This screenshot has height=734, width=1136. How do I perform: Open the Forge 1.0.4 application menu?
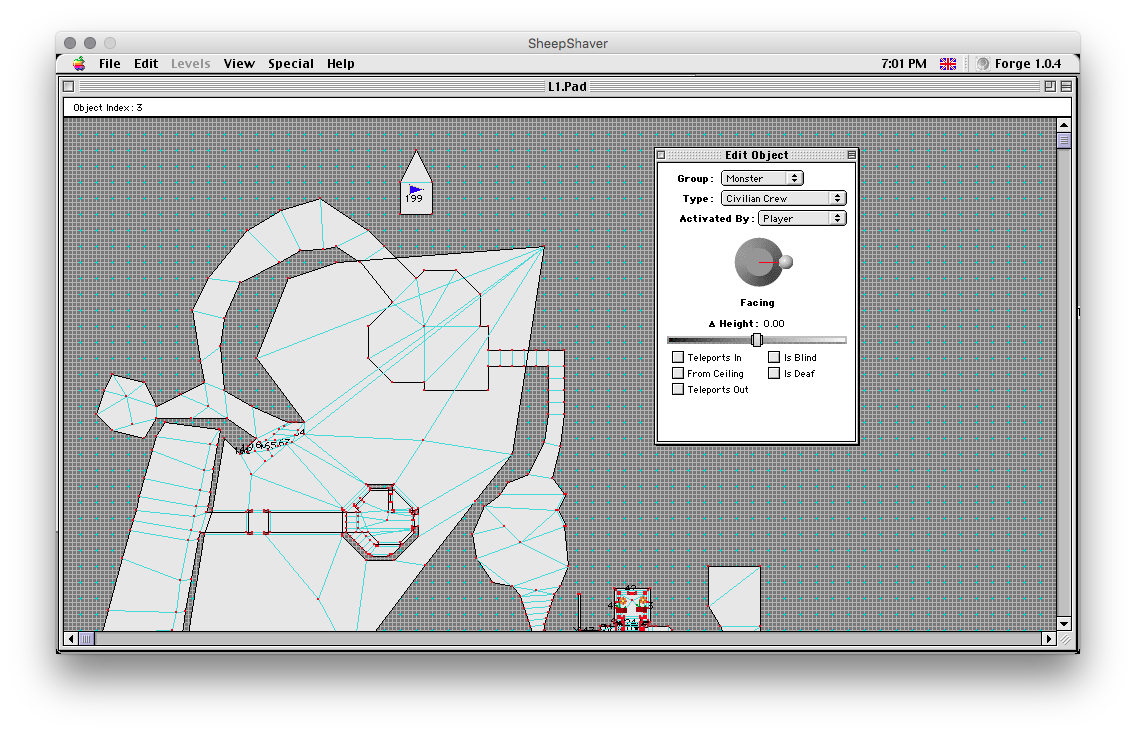click(1018, 64)
